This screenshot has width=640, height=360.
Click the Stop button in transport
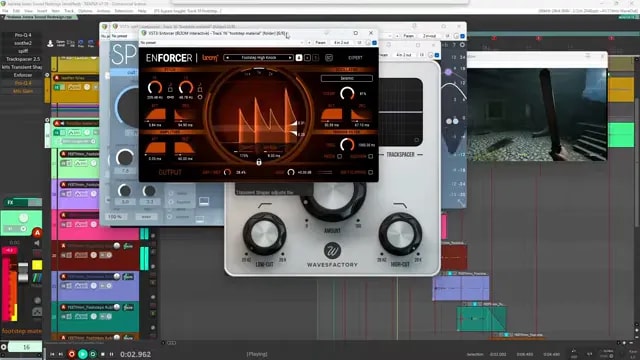[102, 354]
